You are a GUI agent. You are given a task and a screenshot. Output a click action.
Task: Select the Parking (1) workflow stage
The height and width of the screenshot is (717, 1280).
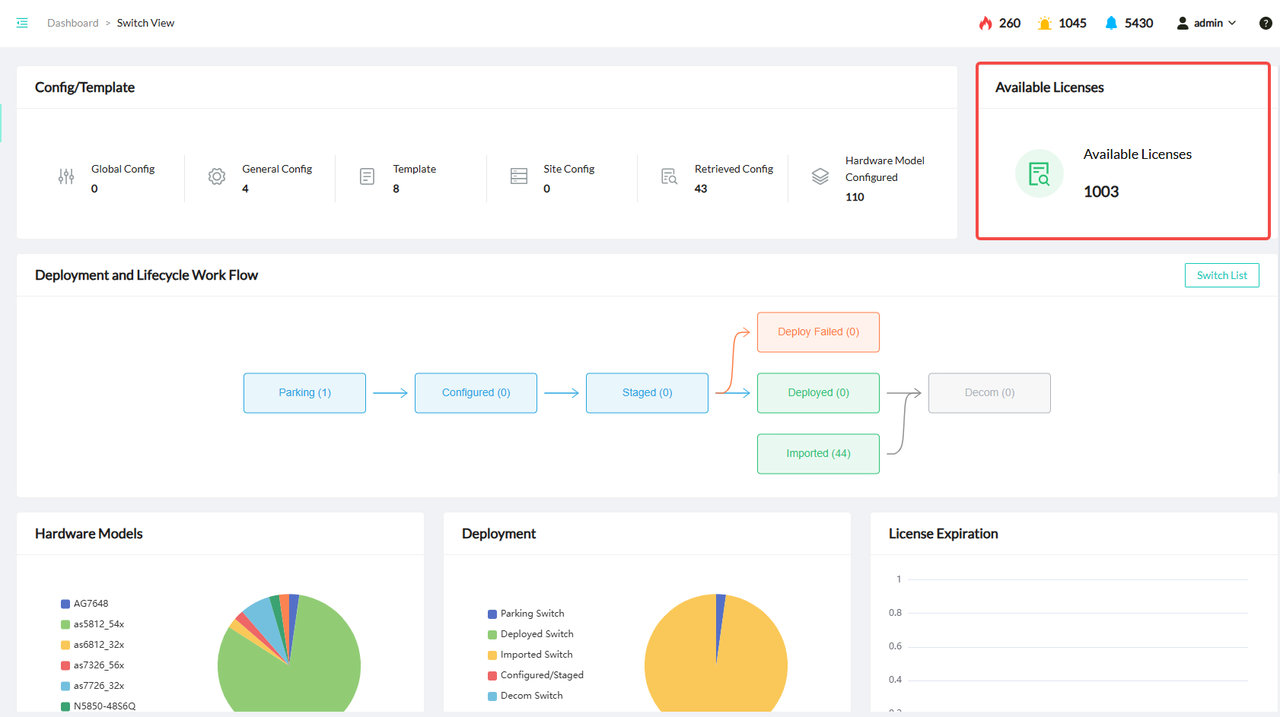pyautogui.click(x=304, y=393)
